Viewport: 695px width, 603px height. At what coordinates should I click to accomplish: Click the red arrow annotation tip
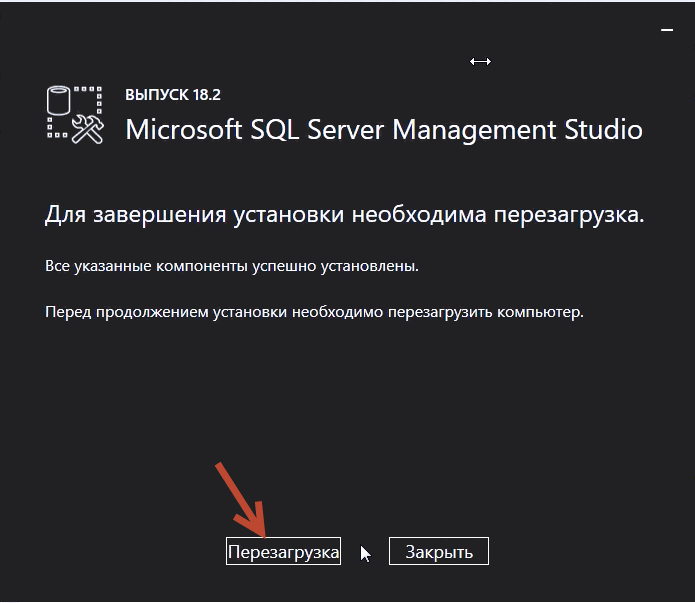(x=263, y=536)
